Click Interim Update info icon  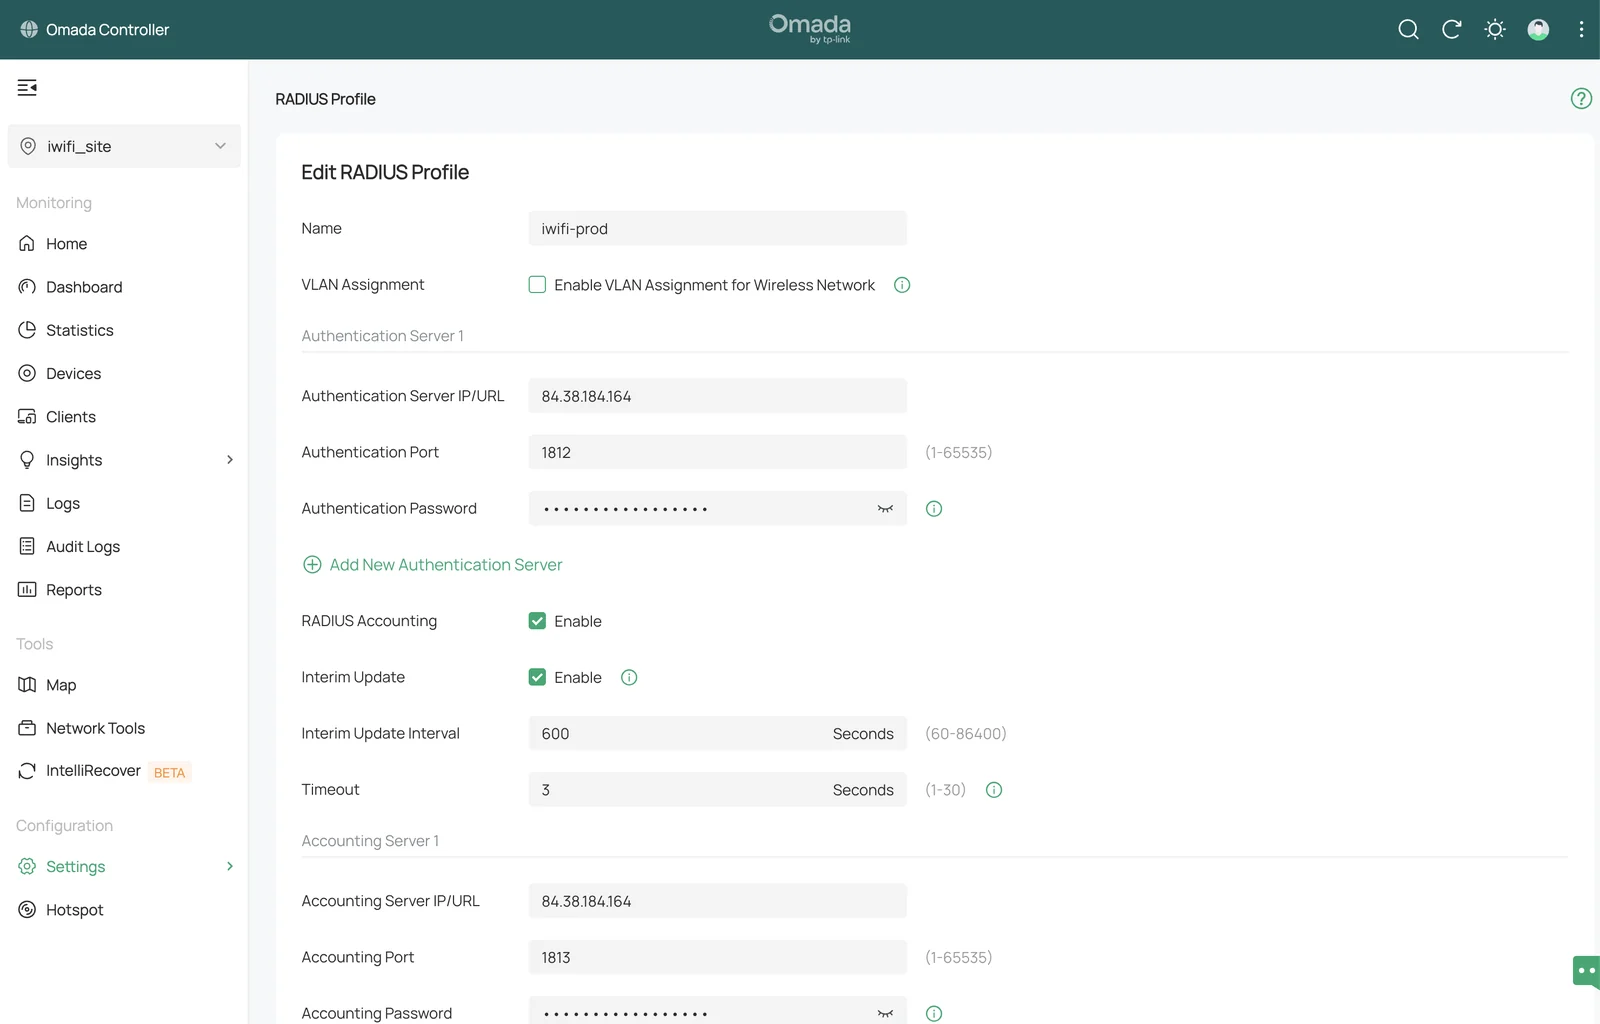click(x=629, y=677)
